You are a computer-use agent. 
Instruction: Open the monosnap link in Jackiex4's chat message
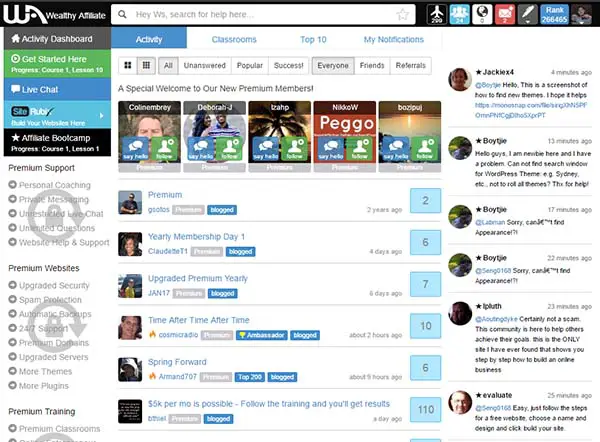pyautogui.click(x=531, y=110)
